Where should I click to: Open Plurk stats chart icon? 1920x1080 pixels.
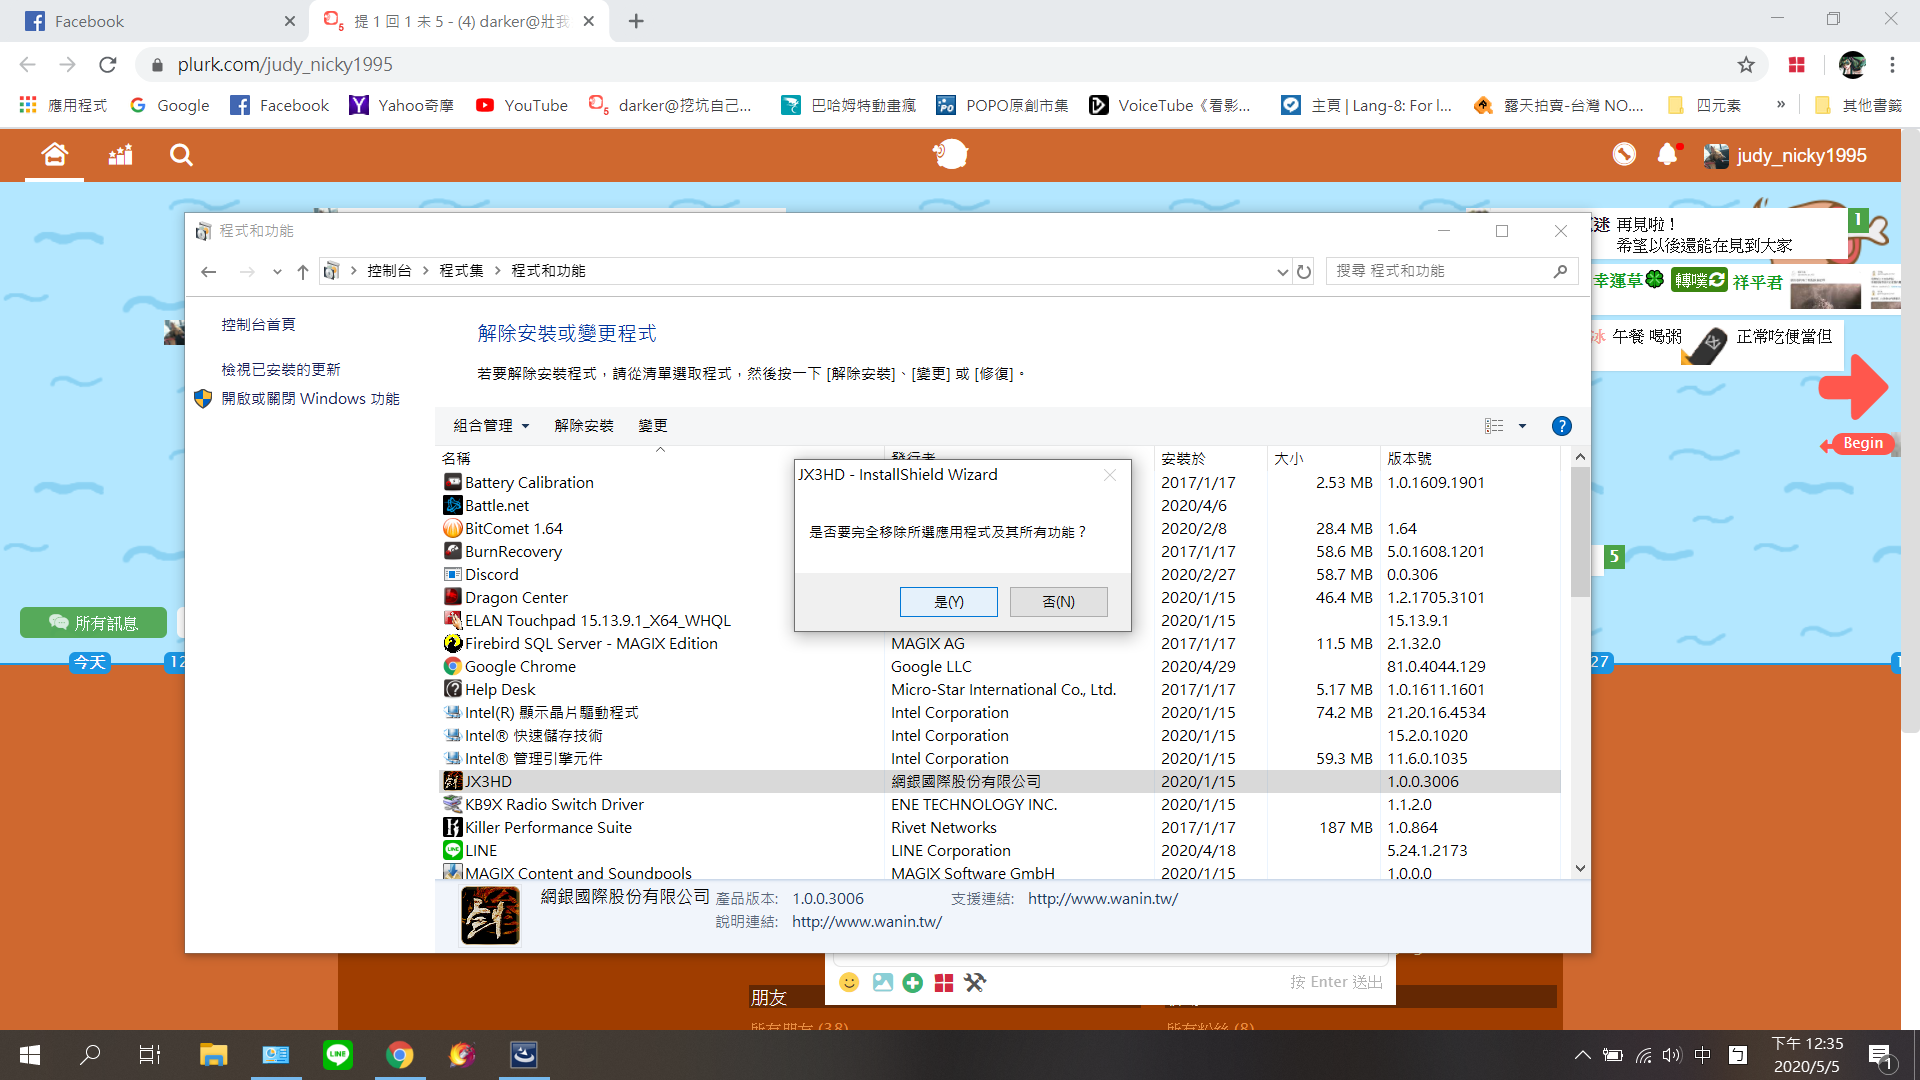[x=121, y=155]
